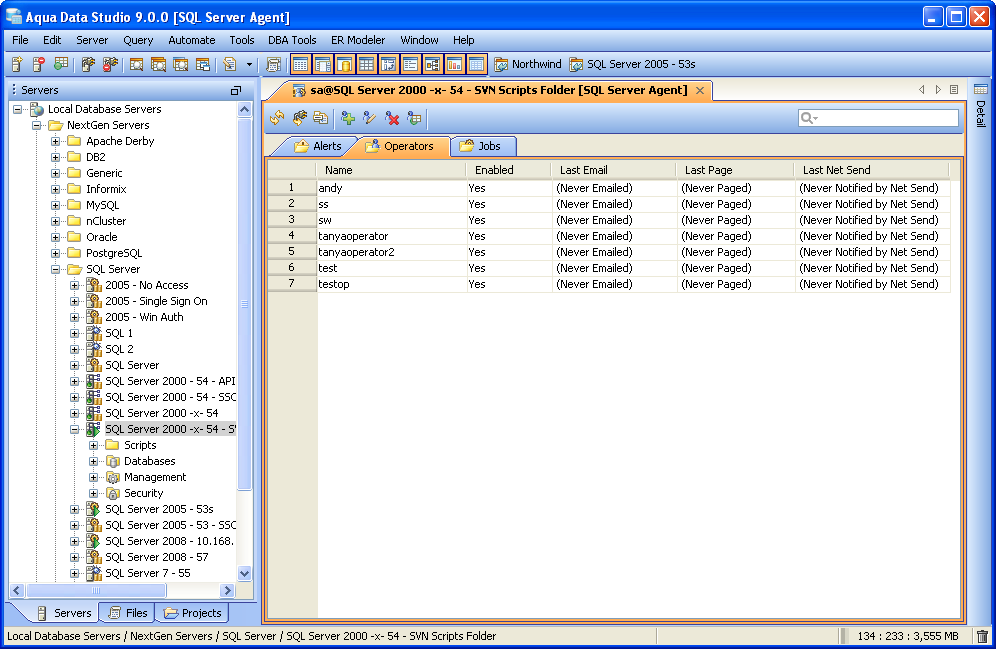Click the operator grid properties icon
Screen dimensions: 996x649
tap(414, 118)
